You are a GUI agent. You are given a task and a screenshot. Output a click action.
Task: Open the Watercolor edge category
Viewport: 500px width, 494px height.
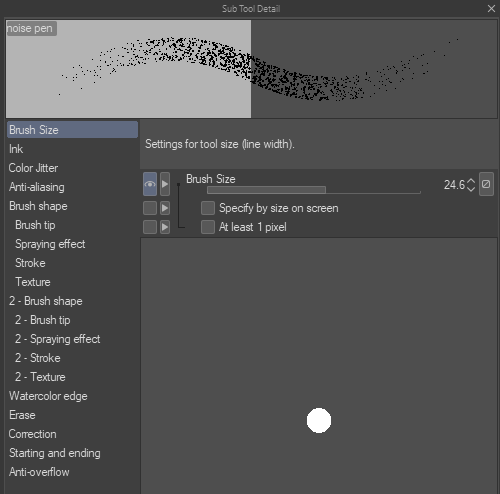pyautogui.click(x=72, y=396)
